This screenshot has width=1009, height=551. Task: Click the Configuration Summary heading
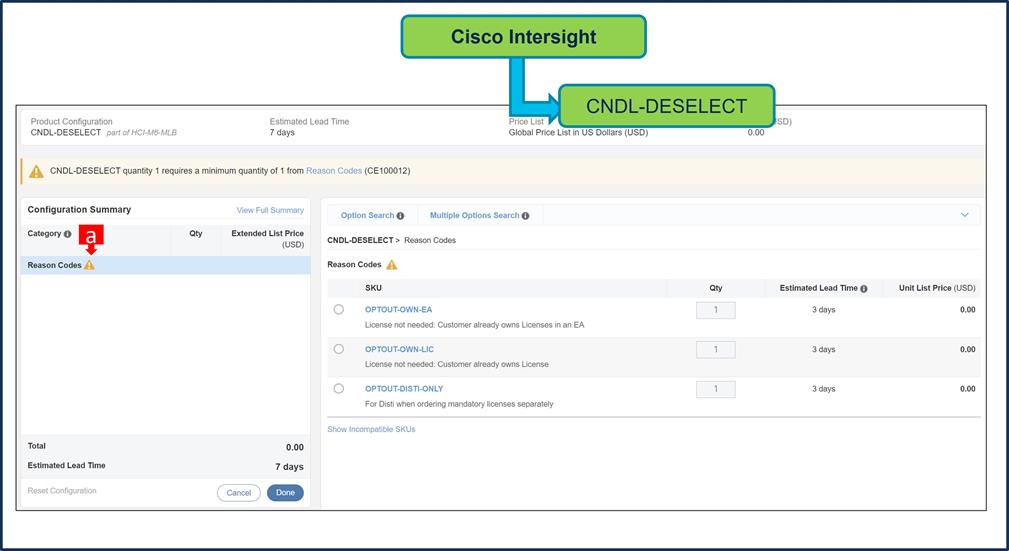pyautogui.click(x=79, y=209)
